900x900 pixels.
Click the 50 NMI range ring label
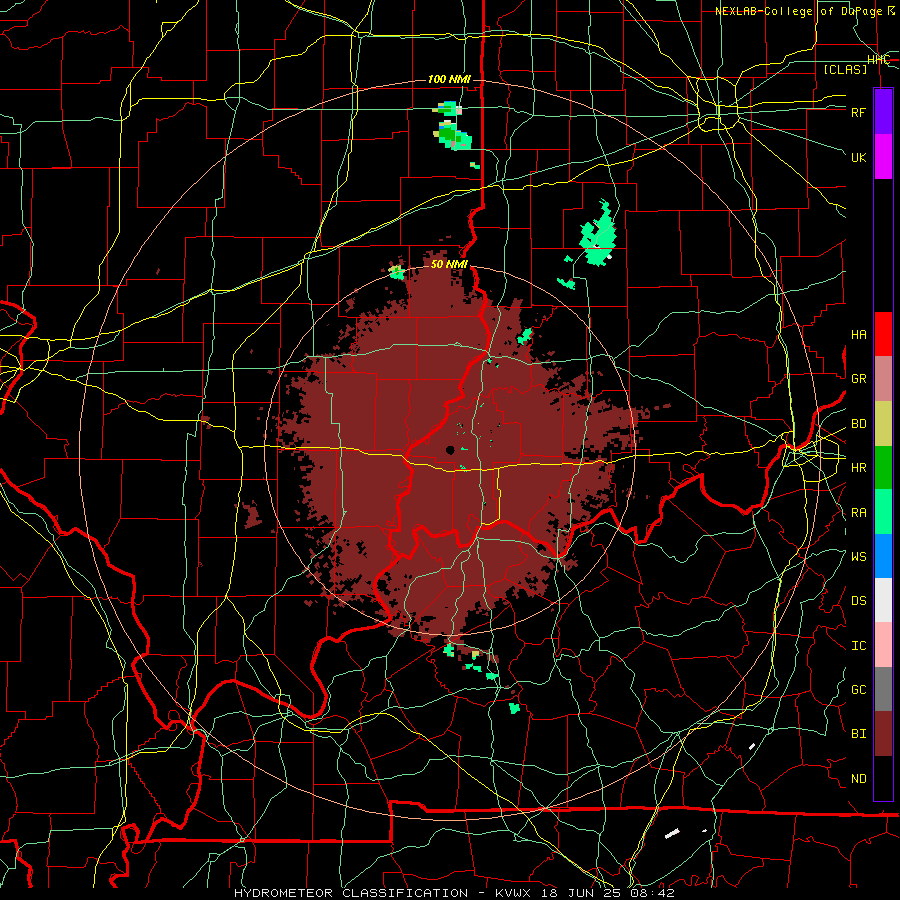click(449, 264)
